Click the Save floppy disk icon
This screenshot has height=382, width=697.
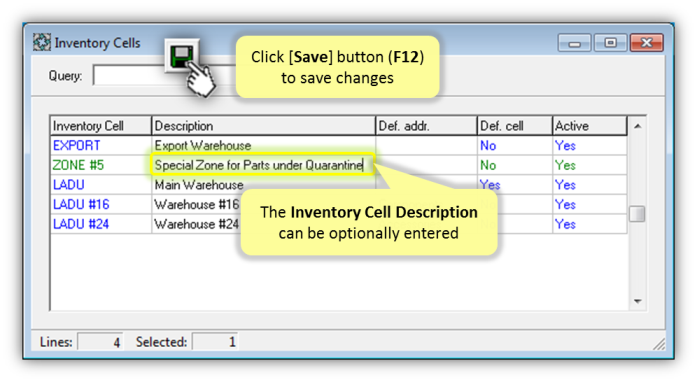pyautogui.click(x=181, y=56)
